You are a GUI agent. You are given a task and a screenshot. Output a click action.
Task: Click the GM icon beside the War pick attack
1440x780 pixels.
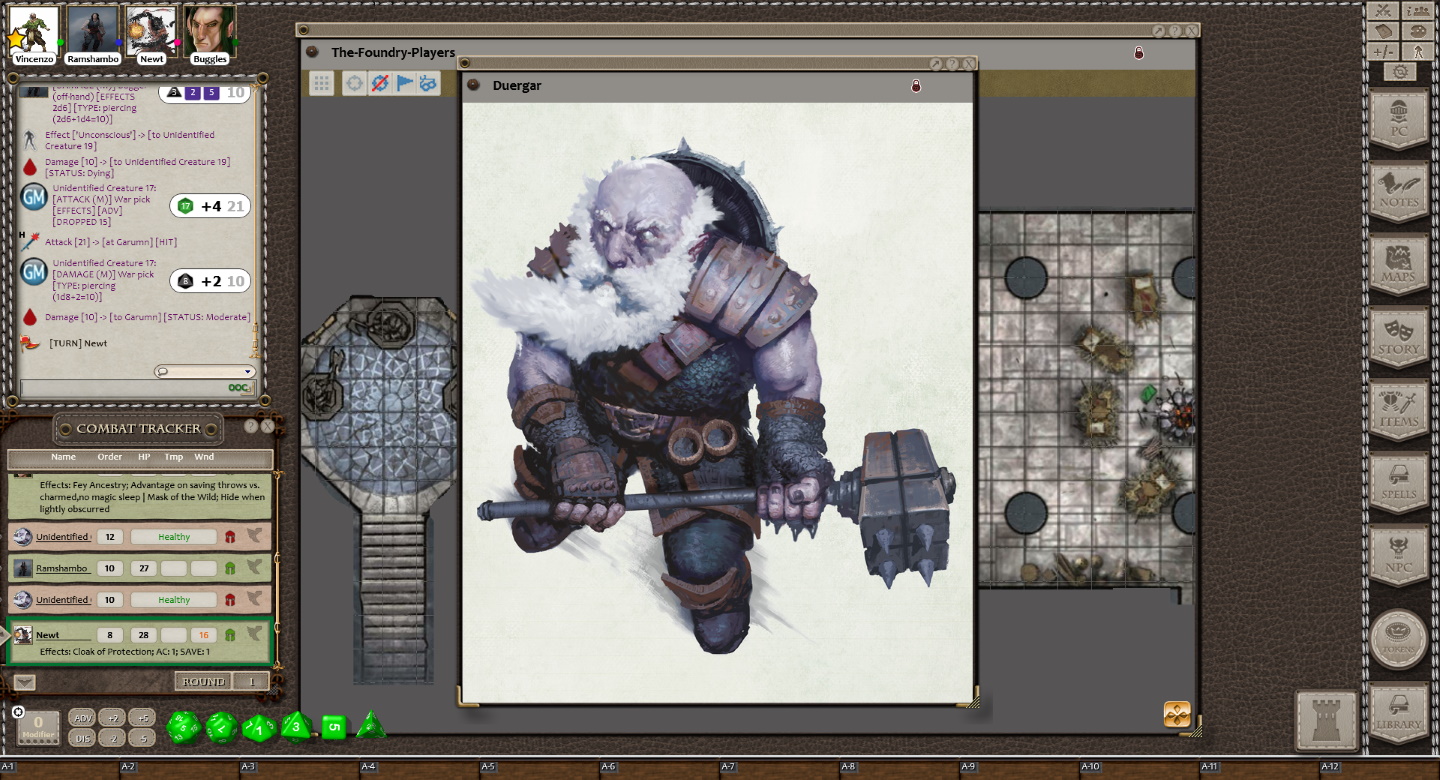34,197
